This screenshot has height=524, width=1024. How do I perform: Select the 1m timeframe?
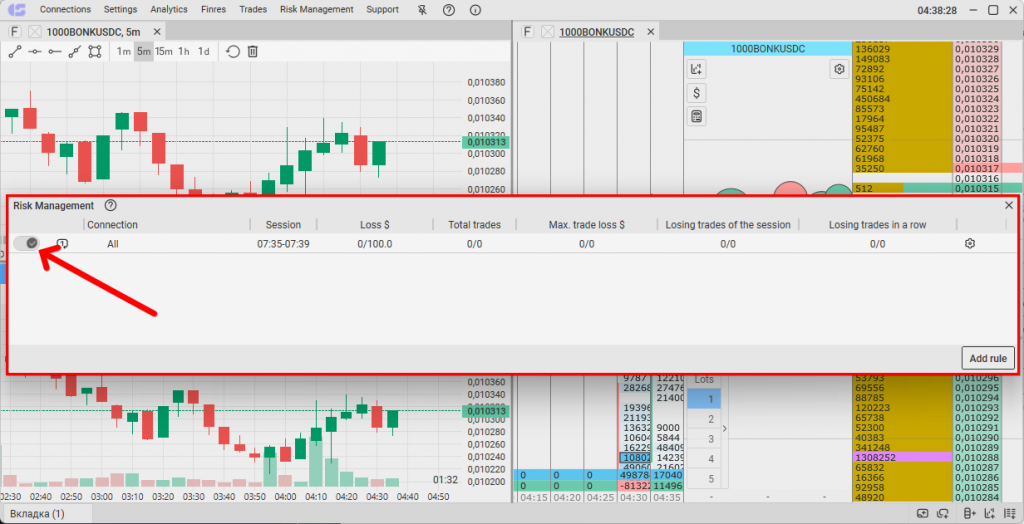(123, 52)
